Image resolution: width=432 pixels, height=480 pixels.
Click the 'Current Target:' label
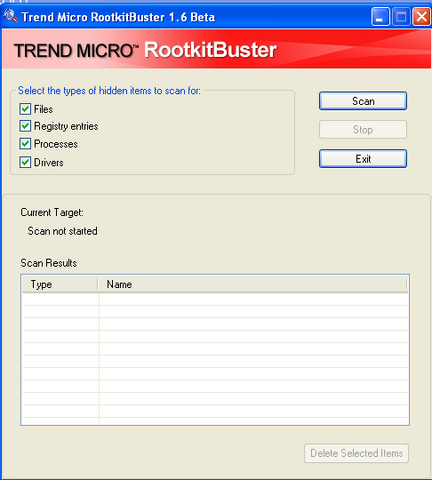(52, 212)
